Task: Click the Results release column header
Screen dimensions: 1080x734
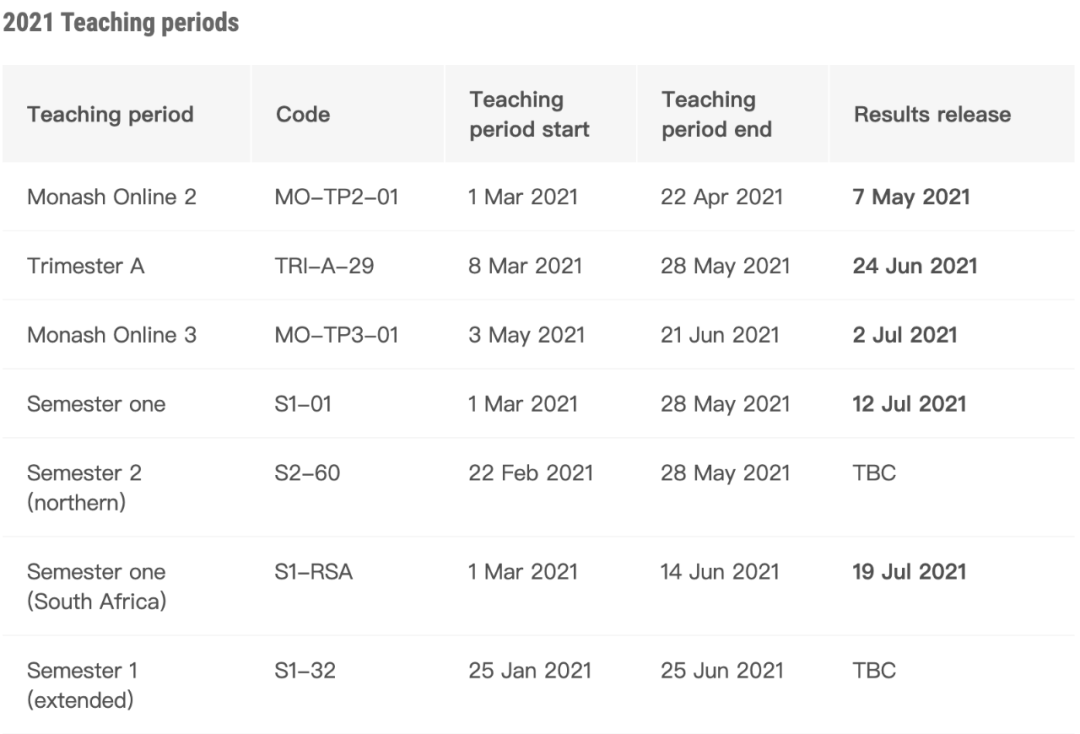Action: tap(933, 114)
